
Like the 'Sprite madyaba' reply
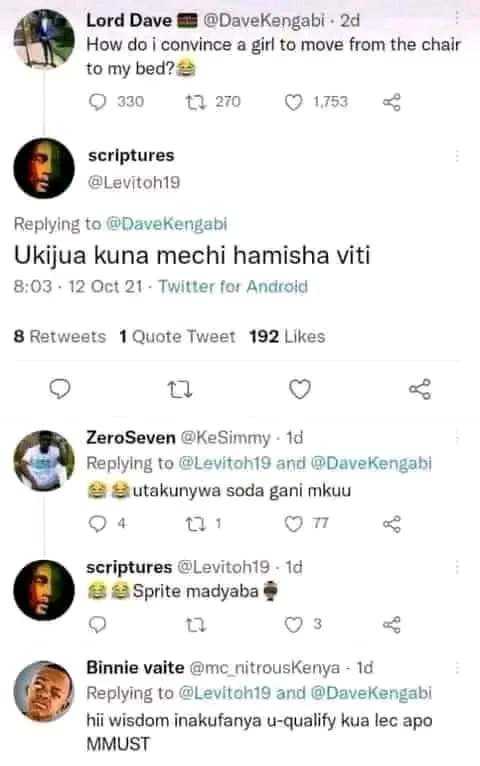293,625
